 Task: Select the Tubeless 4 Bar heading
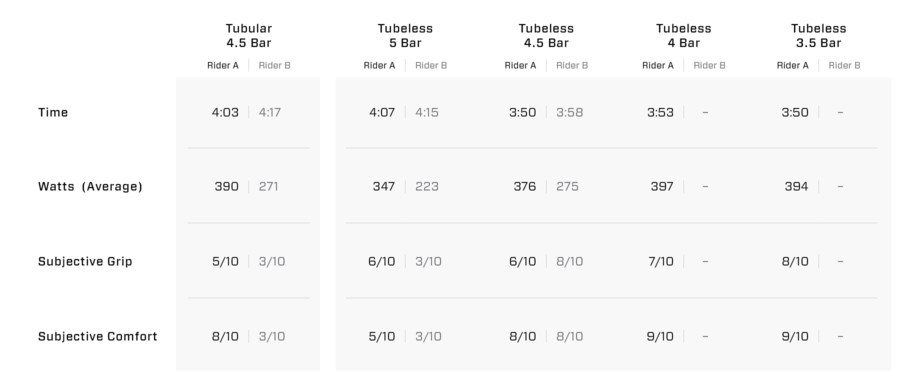(x=683, y=35)
